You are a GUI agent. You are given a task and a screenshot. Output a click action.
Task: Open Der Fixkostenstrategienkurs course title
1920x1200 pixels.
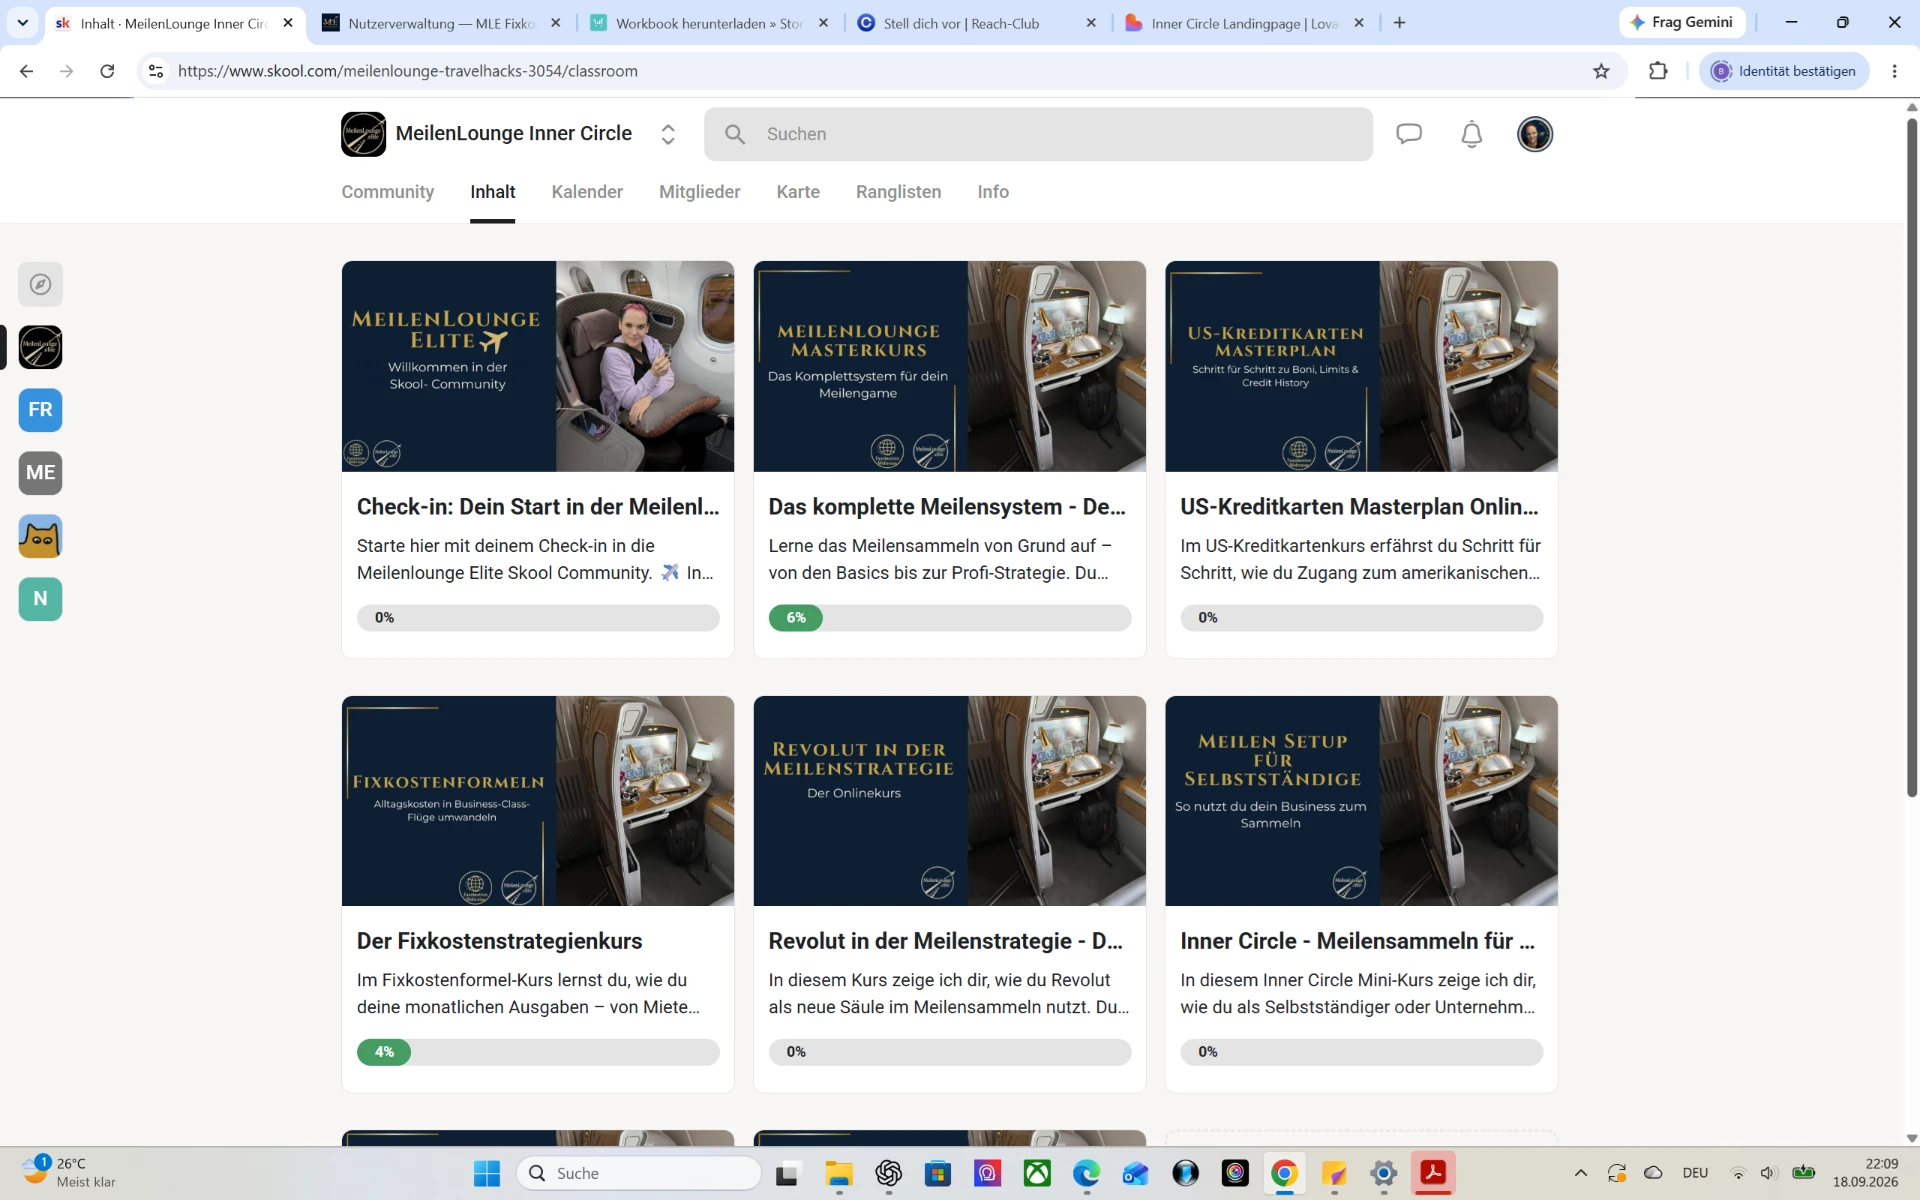tap(499, 941)
